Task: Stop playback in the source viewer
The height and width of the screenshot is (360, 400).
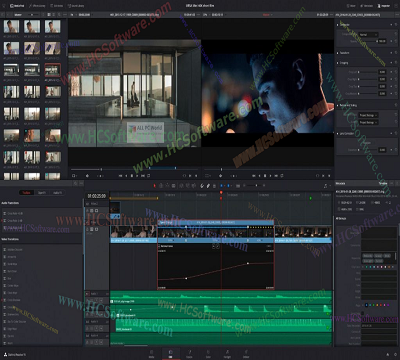Action: 132,176
